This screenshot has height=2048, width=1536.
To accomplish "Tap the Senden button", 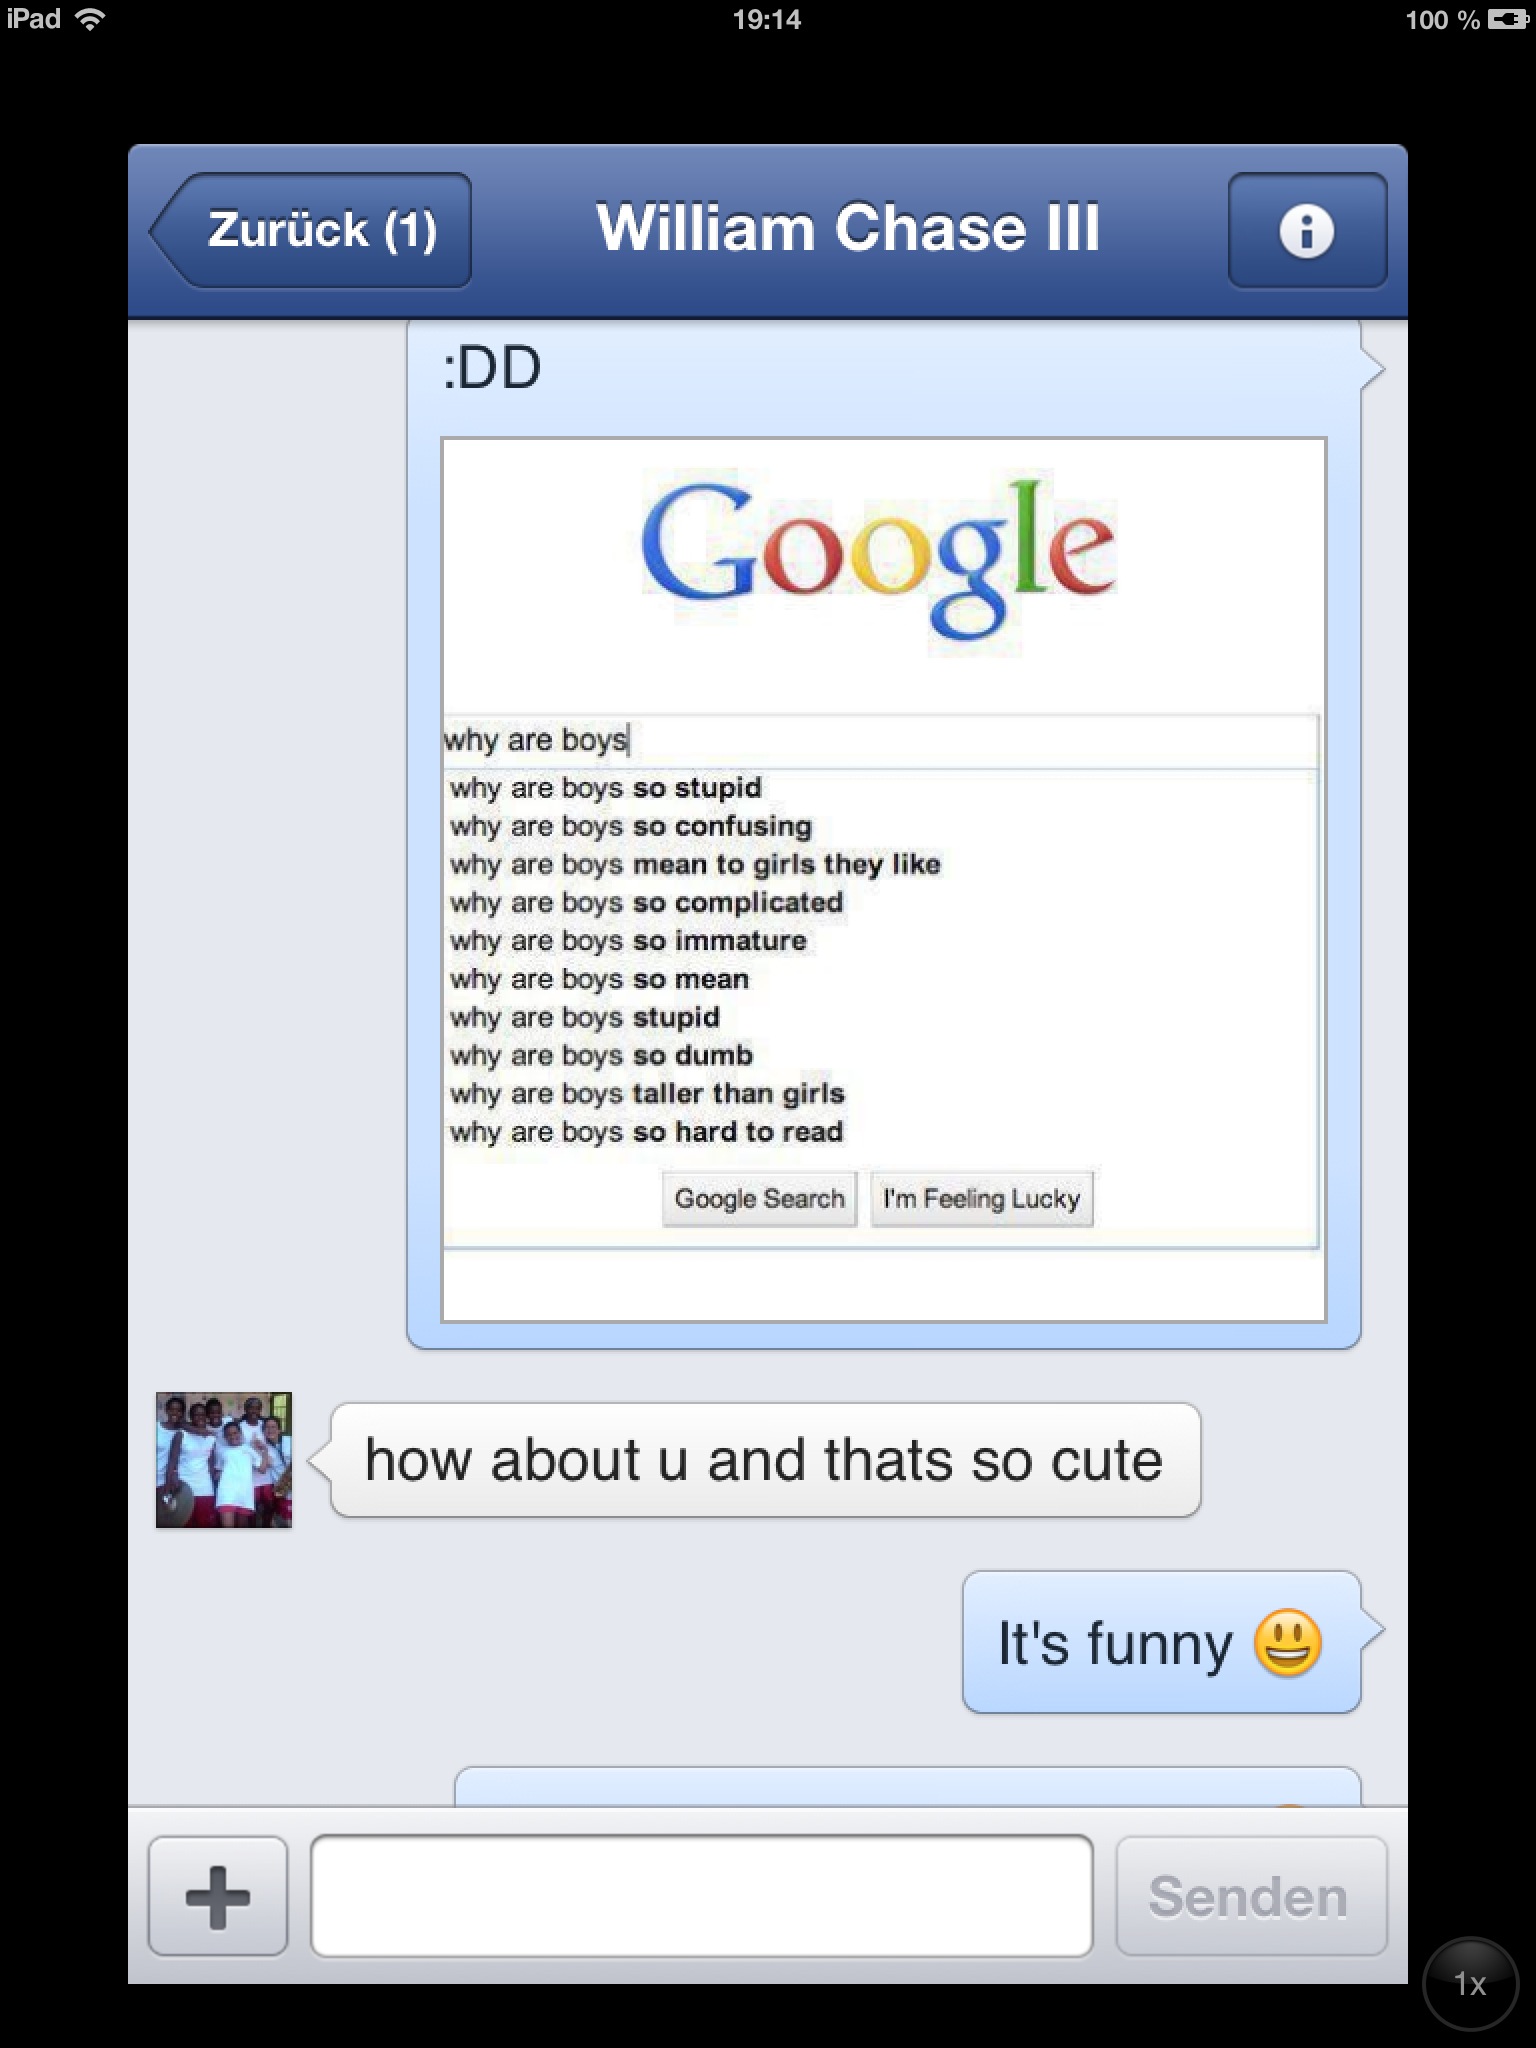I will tap(1251, 1896).
